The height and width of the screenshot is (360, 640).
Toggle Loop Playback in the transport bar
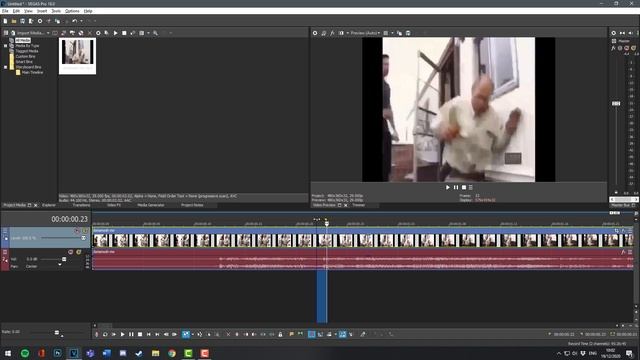coord(105,334)
